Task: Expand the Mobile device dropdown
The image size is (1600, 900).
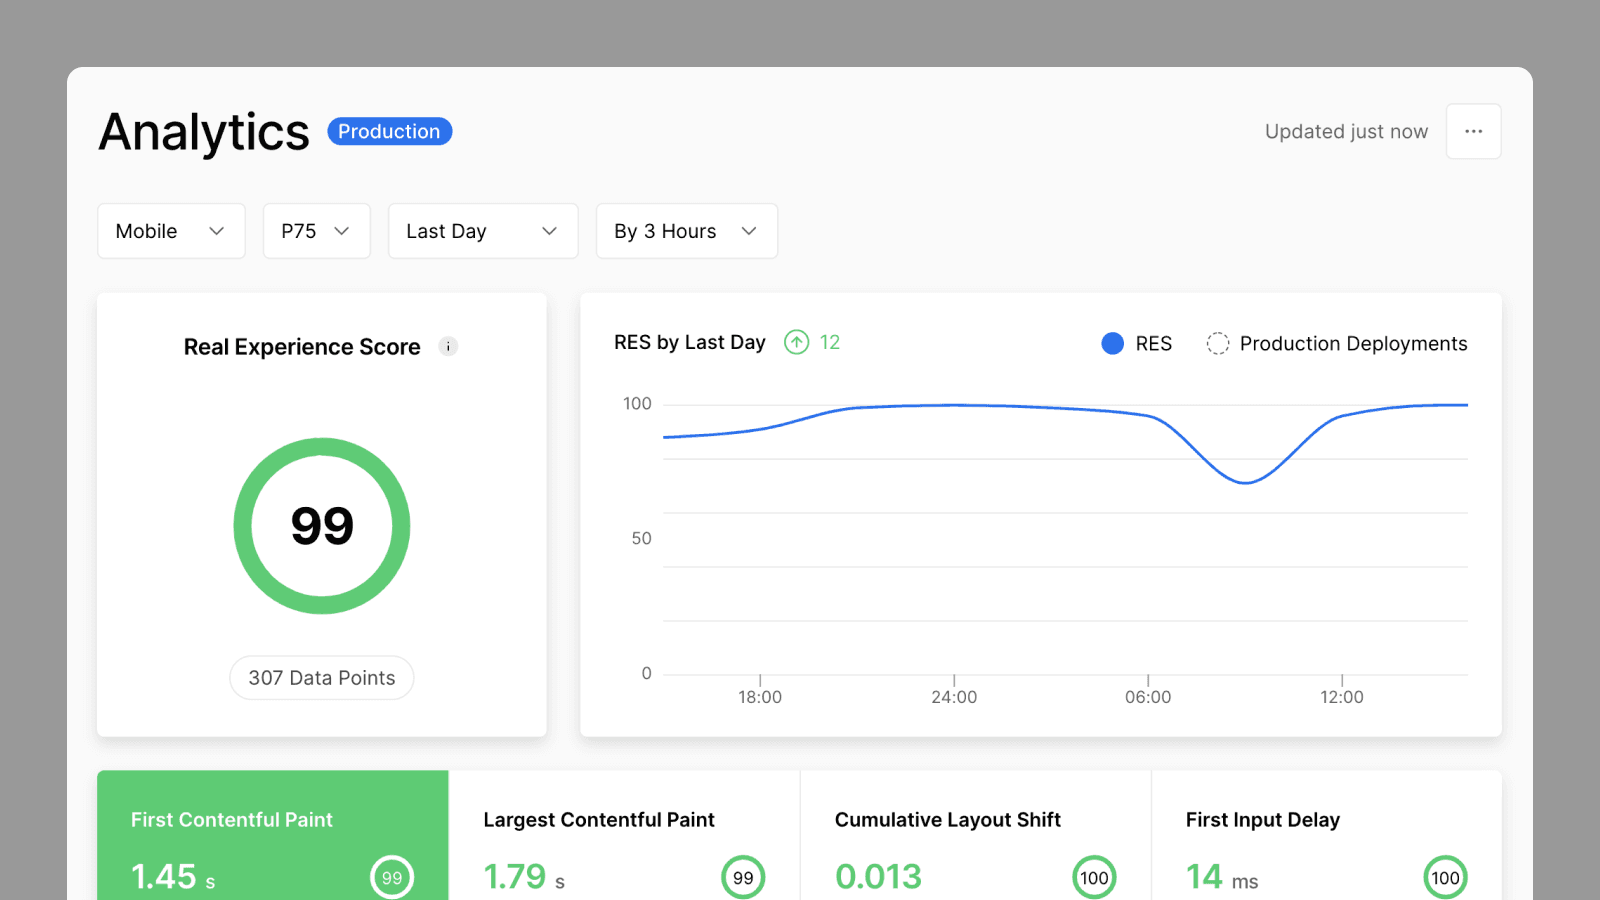Action: 171,231
